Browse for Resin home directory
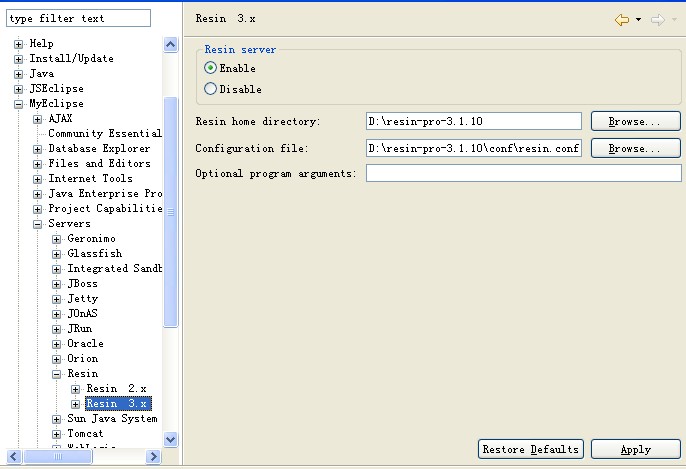 636,121
